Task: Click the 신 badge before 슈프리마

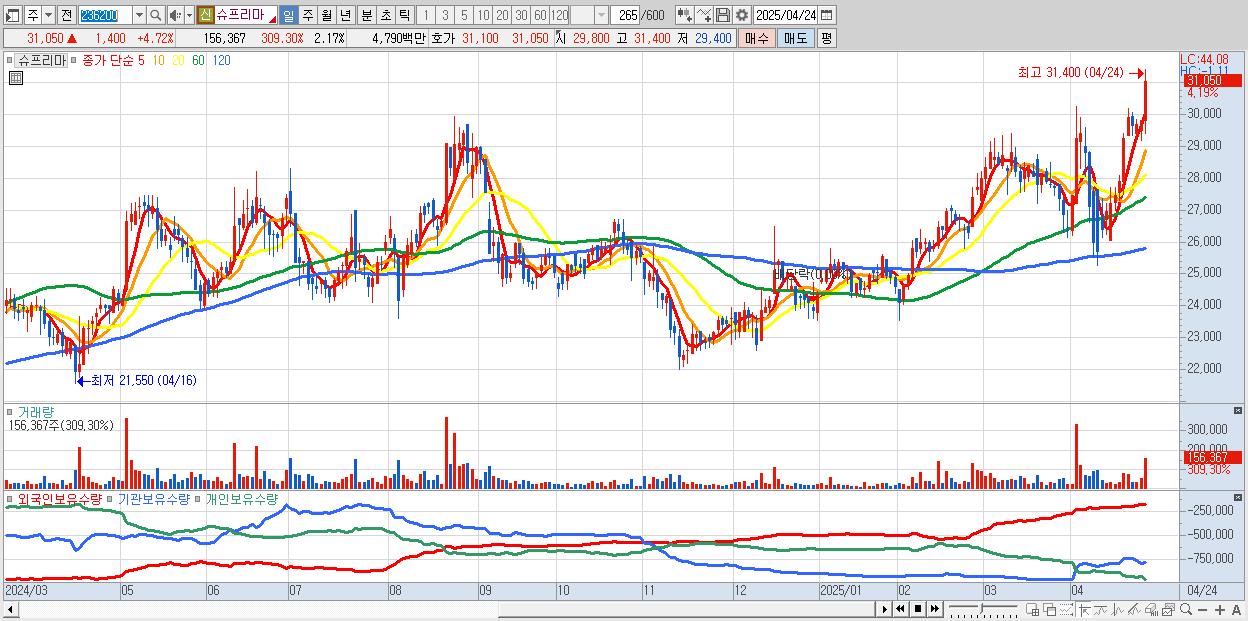Action: click(x=204, y=15)
